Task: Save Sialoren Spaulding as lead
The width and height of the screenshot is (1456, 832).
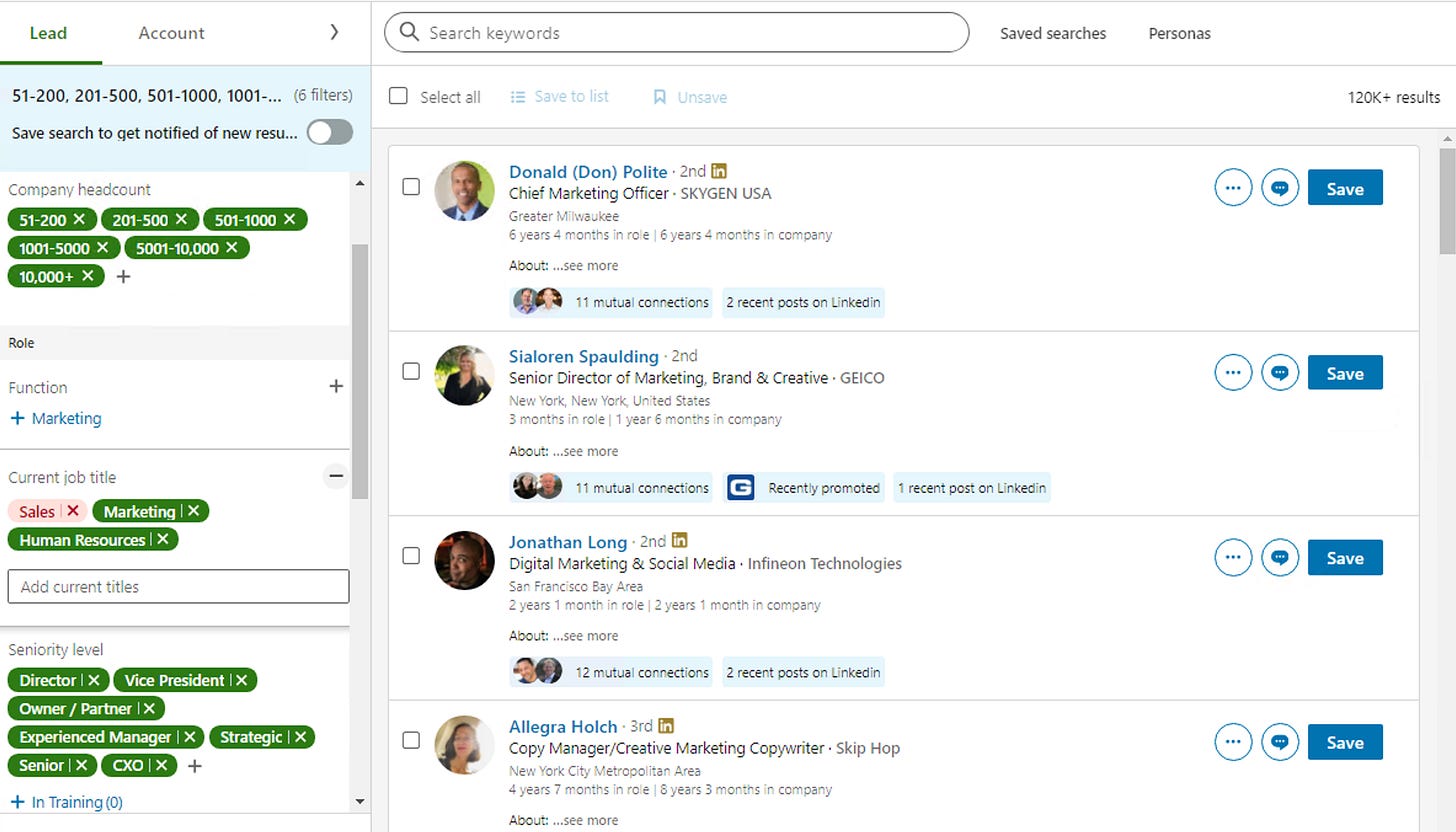Action: pos(1345,373)
